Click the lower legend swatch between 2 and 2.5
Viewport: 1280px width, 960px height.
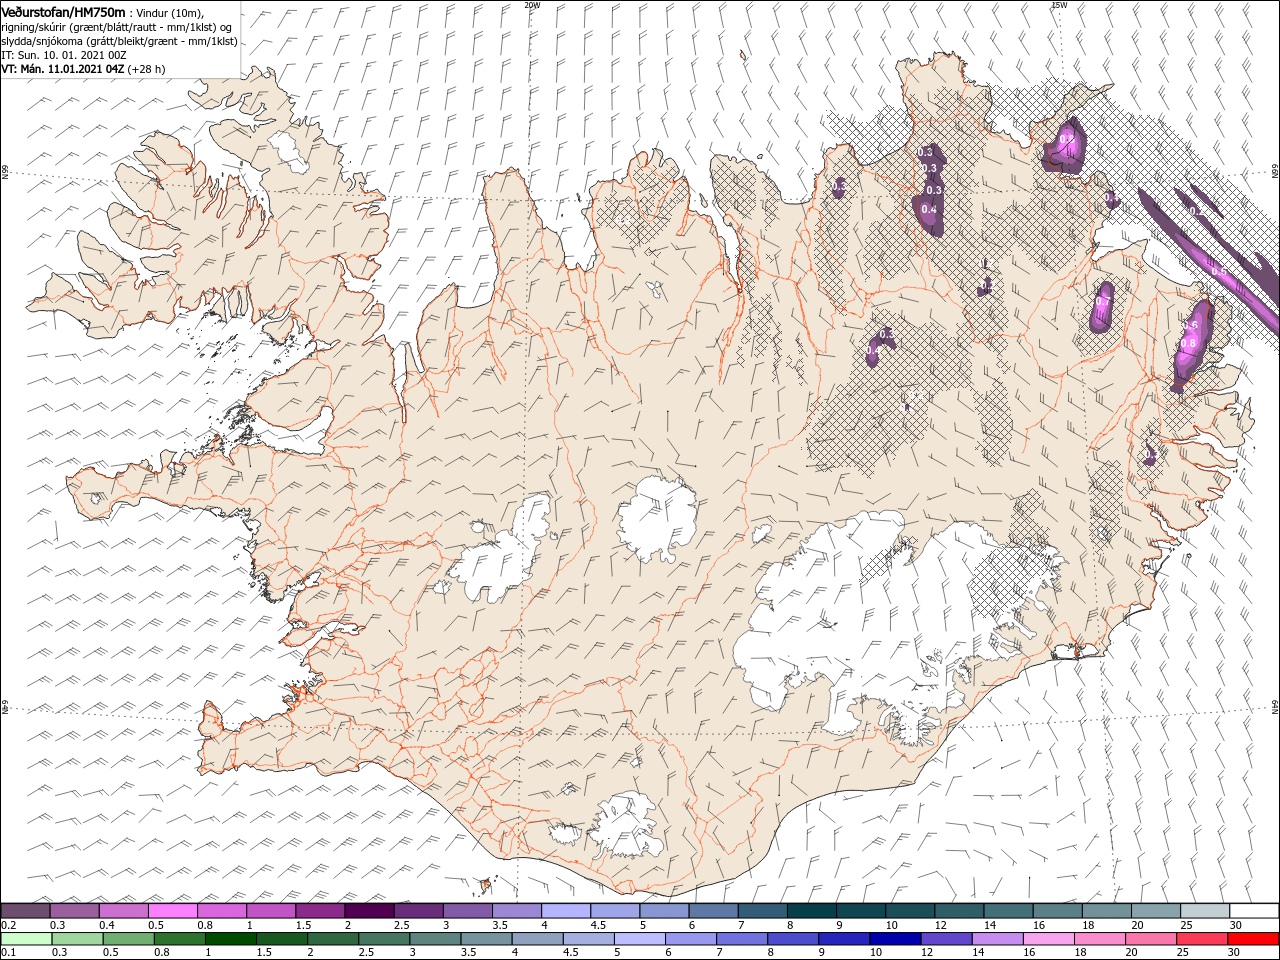(x=333, y=939)
